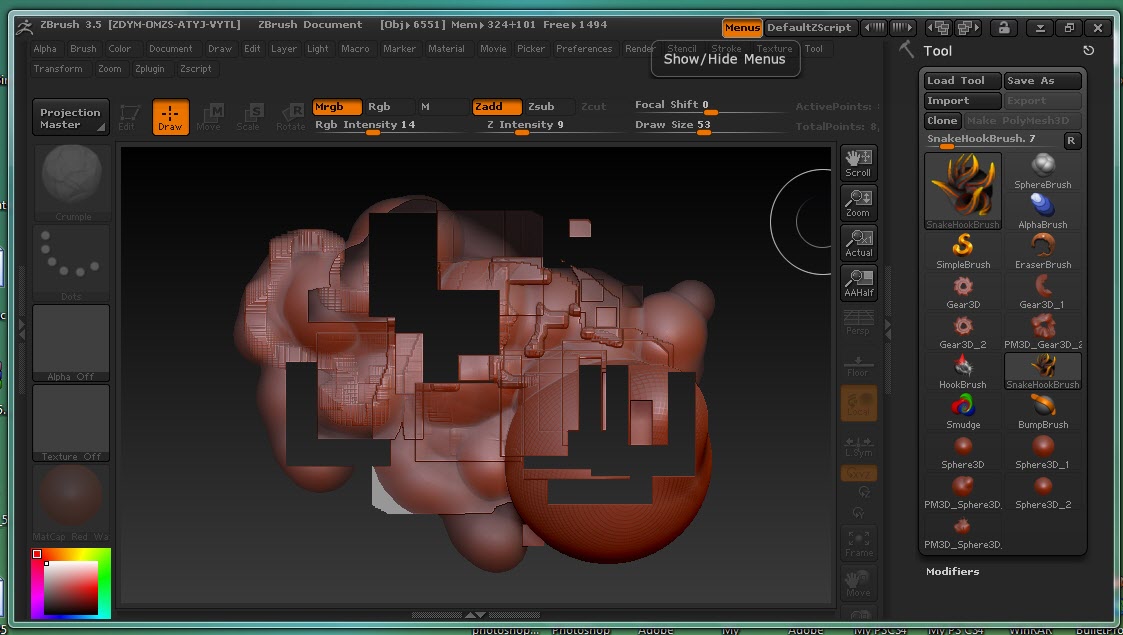Adjust the SnakeHookBrush tool selection slider
Viewport: 1123px width, 635px height.
click(991, 140)
